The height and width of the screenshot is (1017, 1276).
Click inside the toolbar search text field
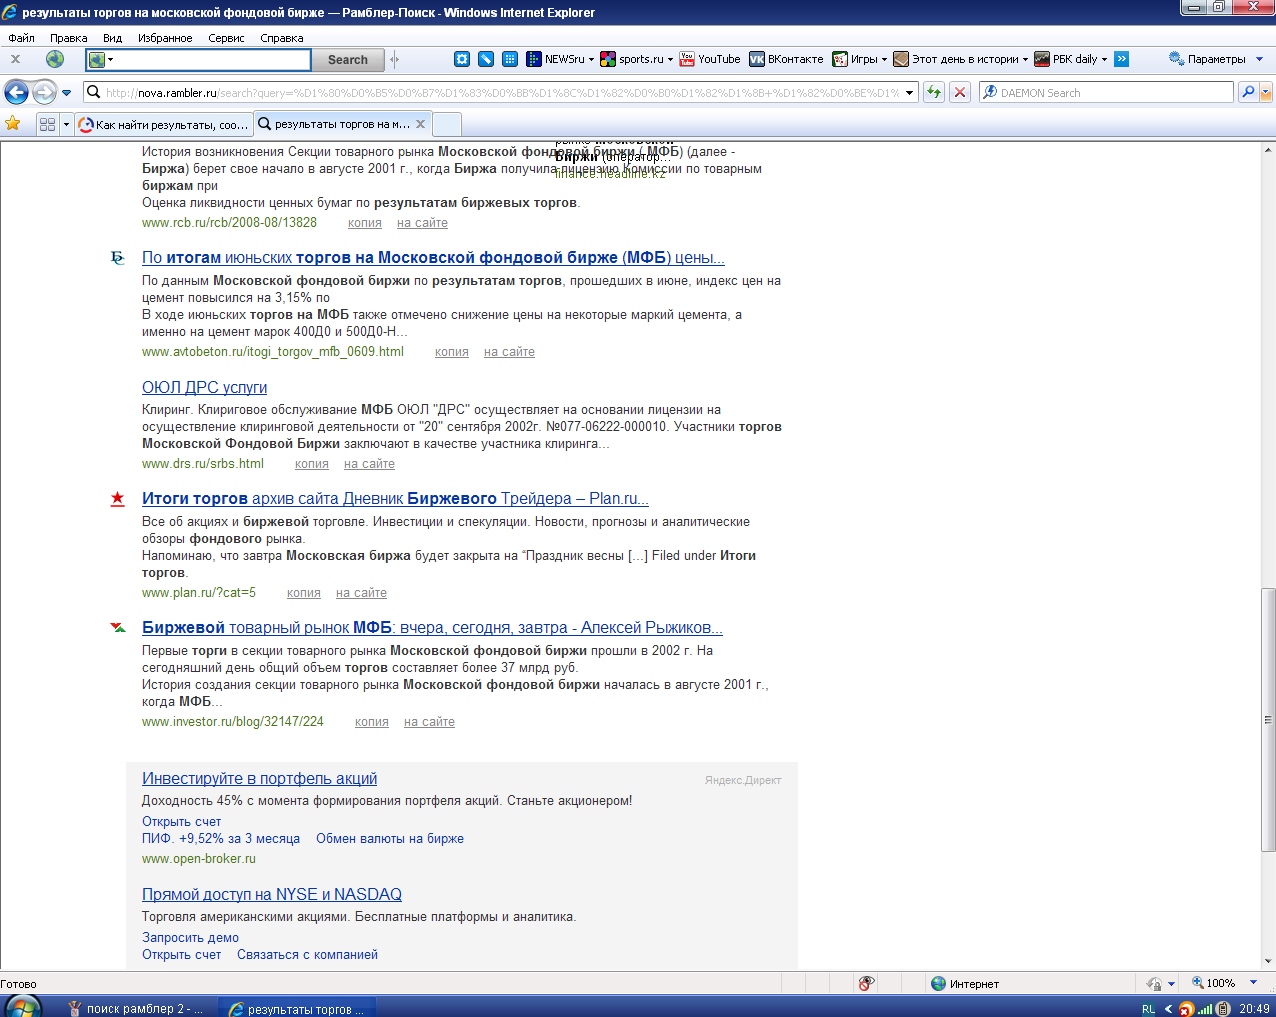(212, 60)
